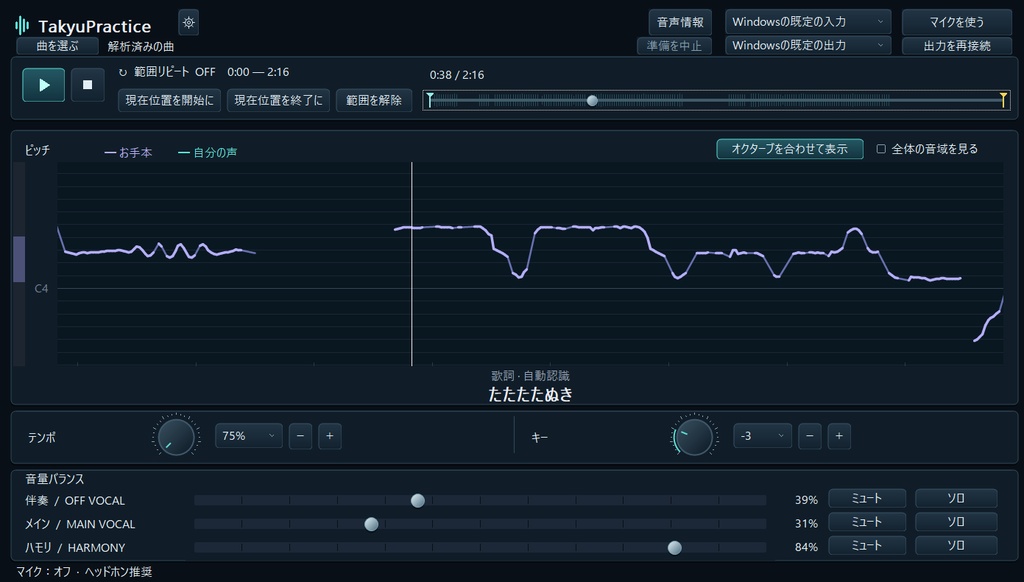Start playback with the play button

44,85
